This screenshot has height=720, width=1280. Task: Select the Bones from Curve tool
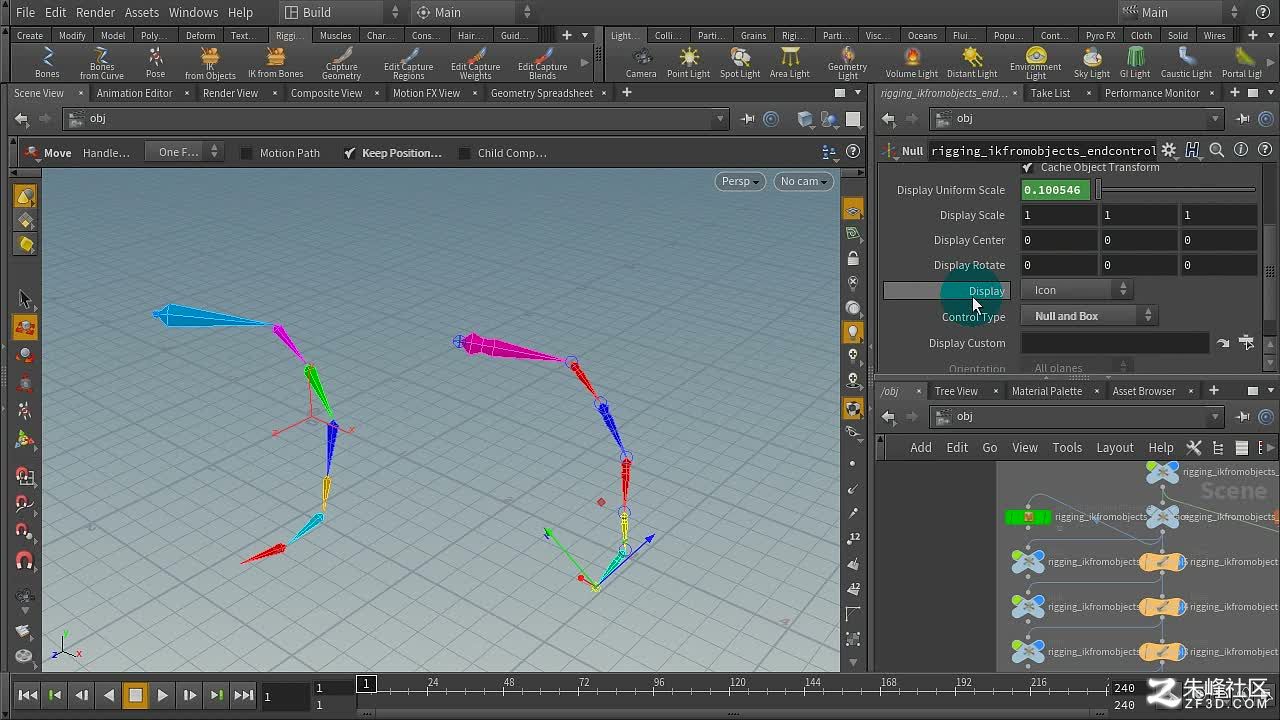tap(102, 63)
